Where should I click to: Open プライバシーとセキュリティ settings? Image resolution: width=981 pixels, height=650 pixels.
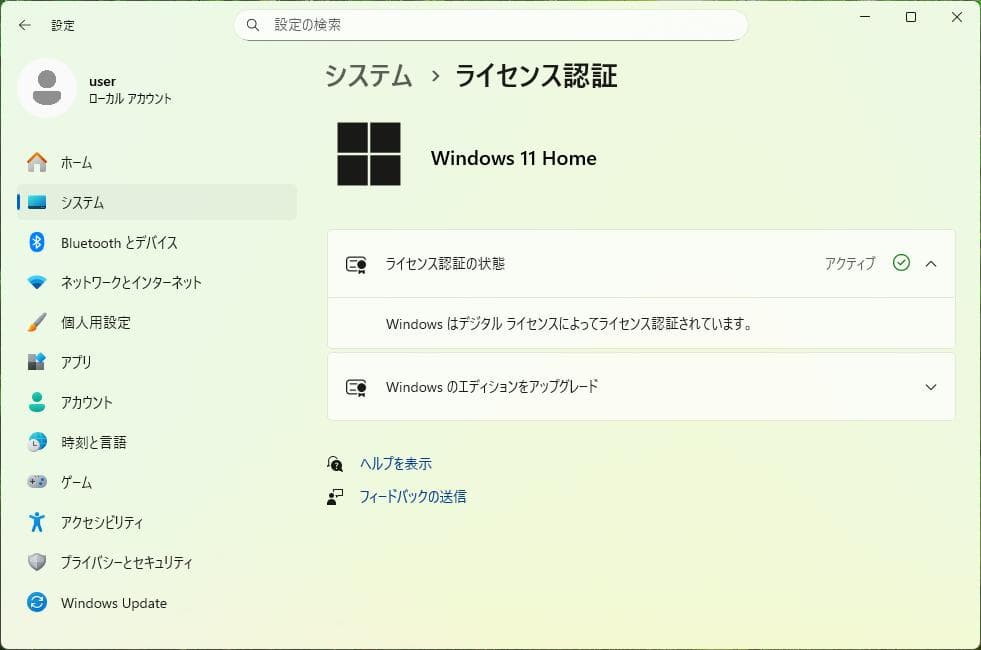click(157, 562)
